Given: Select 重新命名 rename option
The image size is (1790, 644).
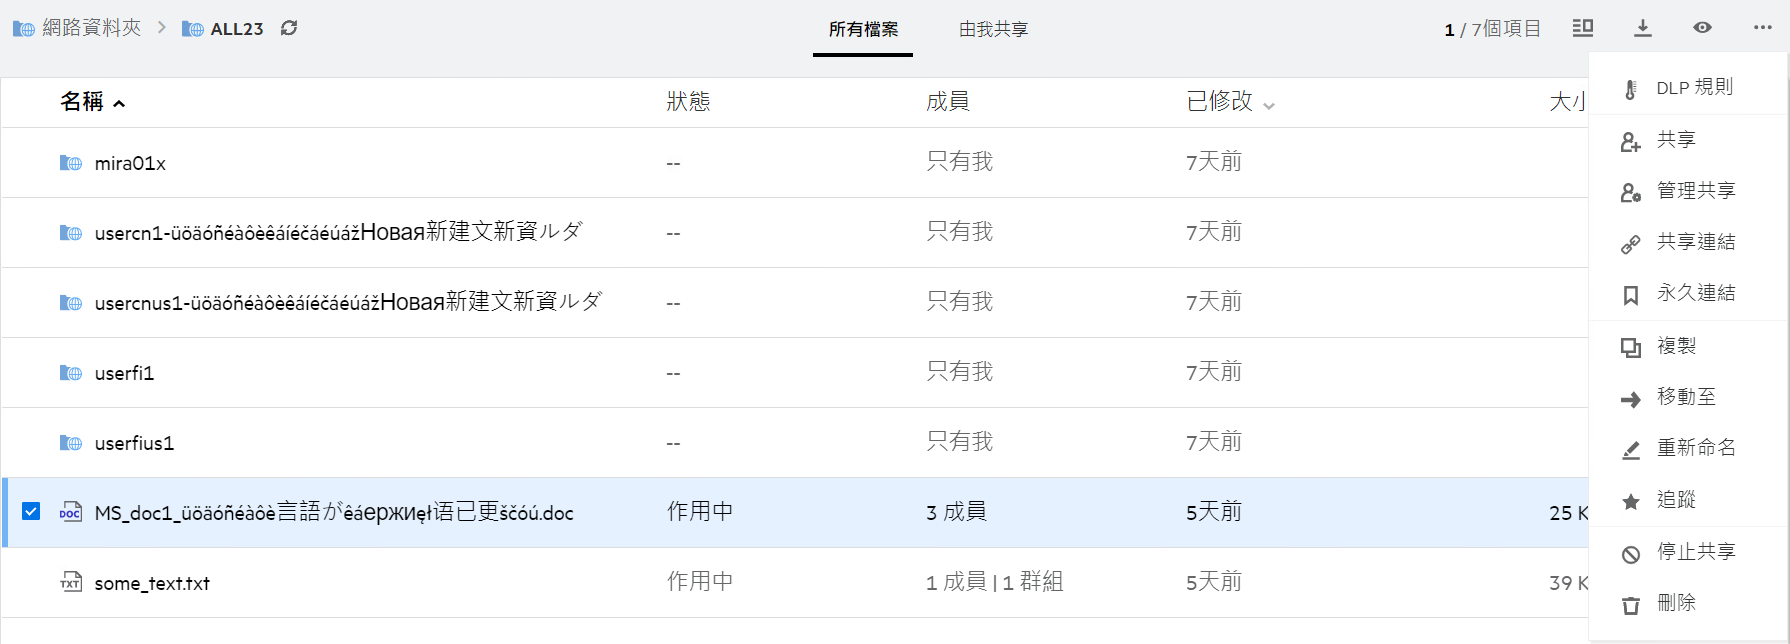Looking at the screenshot, I should coord(1696,448).
